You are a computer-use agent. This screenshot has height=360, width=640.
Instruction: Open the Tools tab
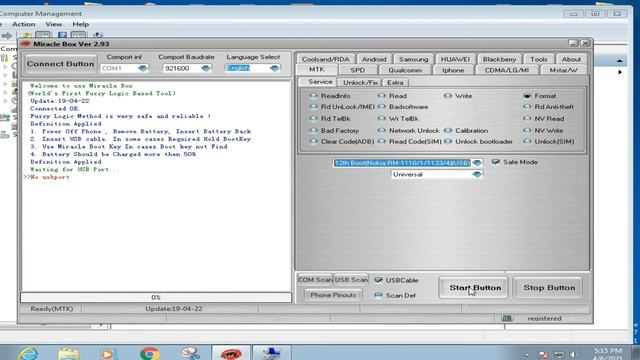(539, 59)
